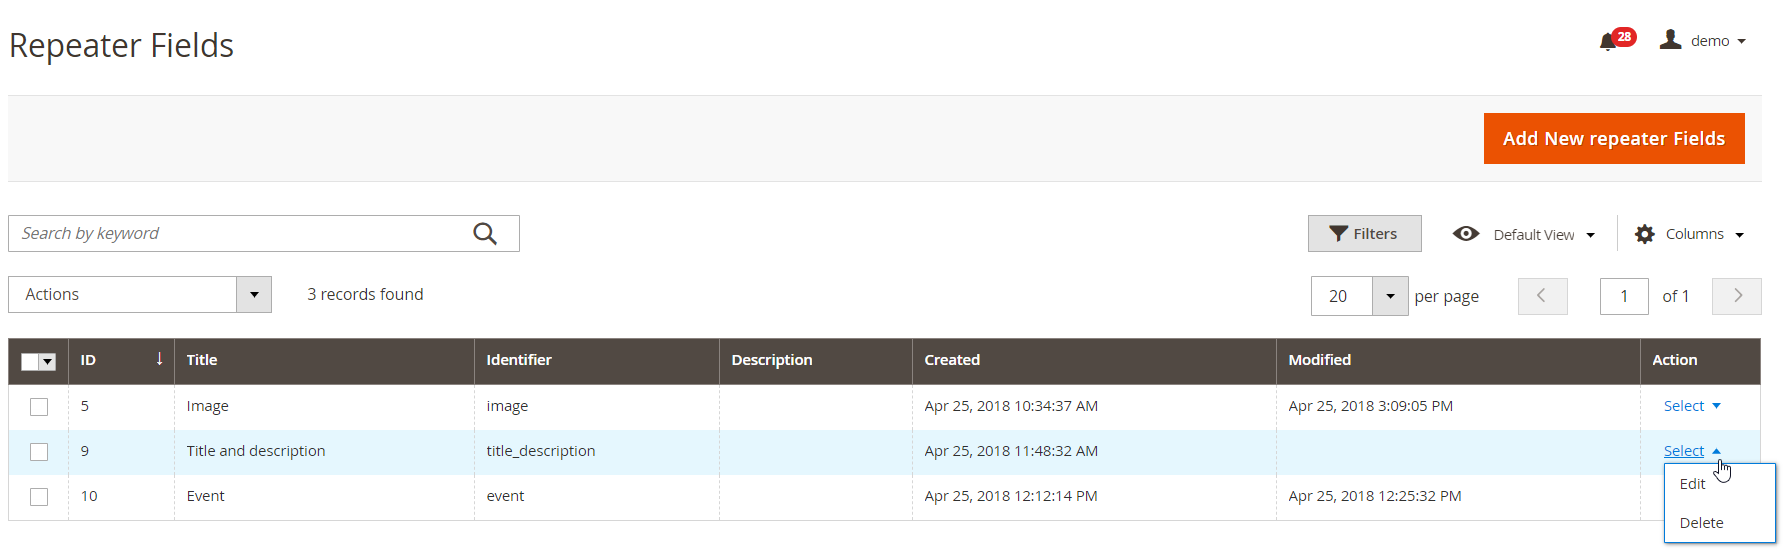Go to next page arrow

point(1737,296)
